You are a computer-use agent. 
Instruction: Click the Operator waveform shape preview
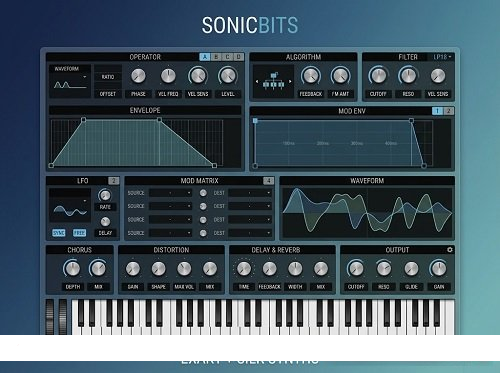(x=70, y=85)
